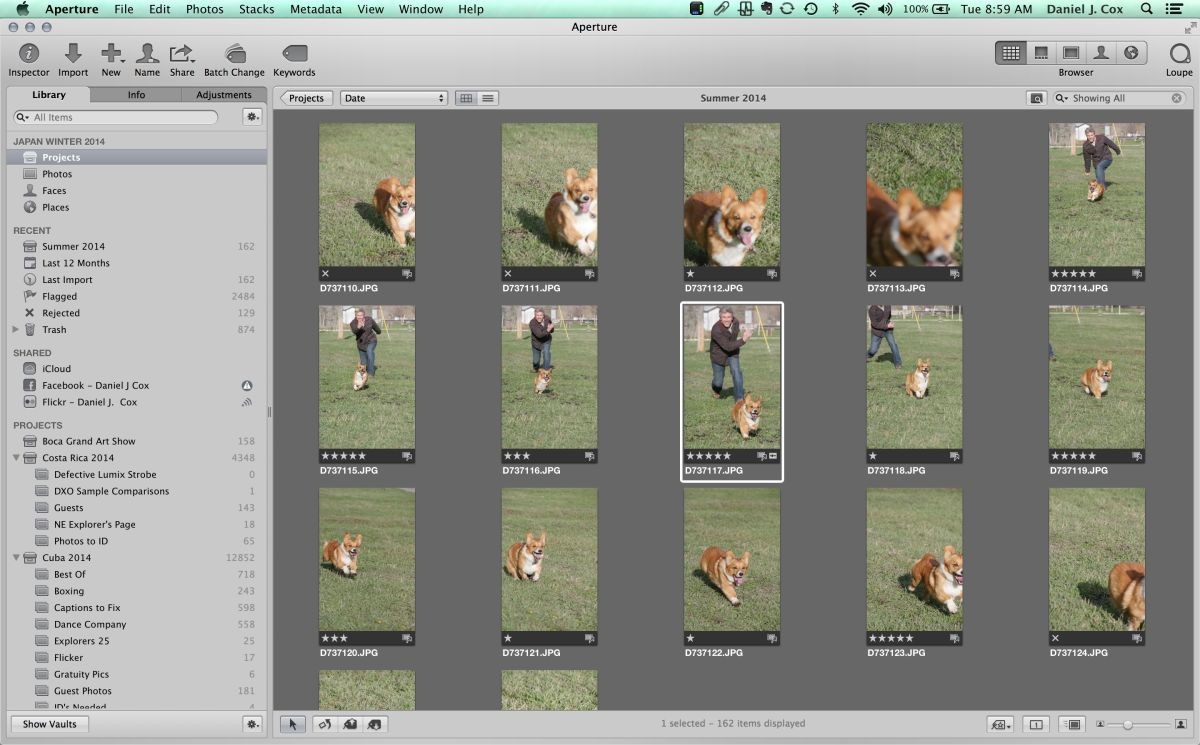Image resolution: width=1200 pixels, height=745 pixels.
Task: Click the volume icon in menu bar
Action: tap(885, 9)
